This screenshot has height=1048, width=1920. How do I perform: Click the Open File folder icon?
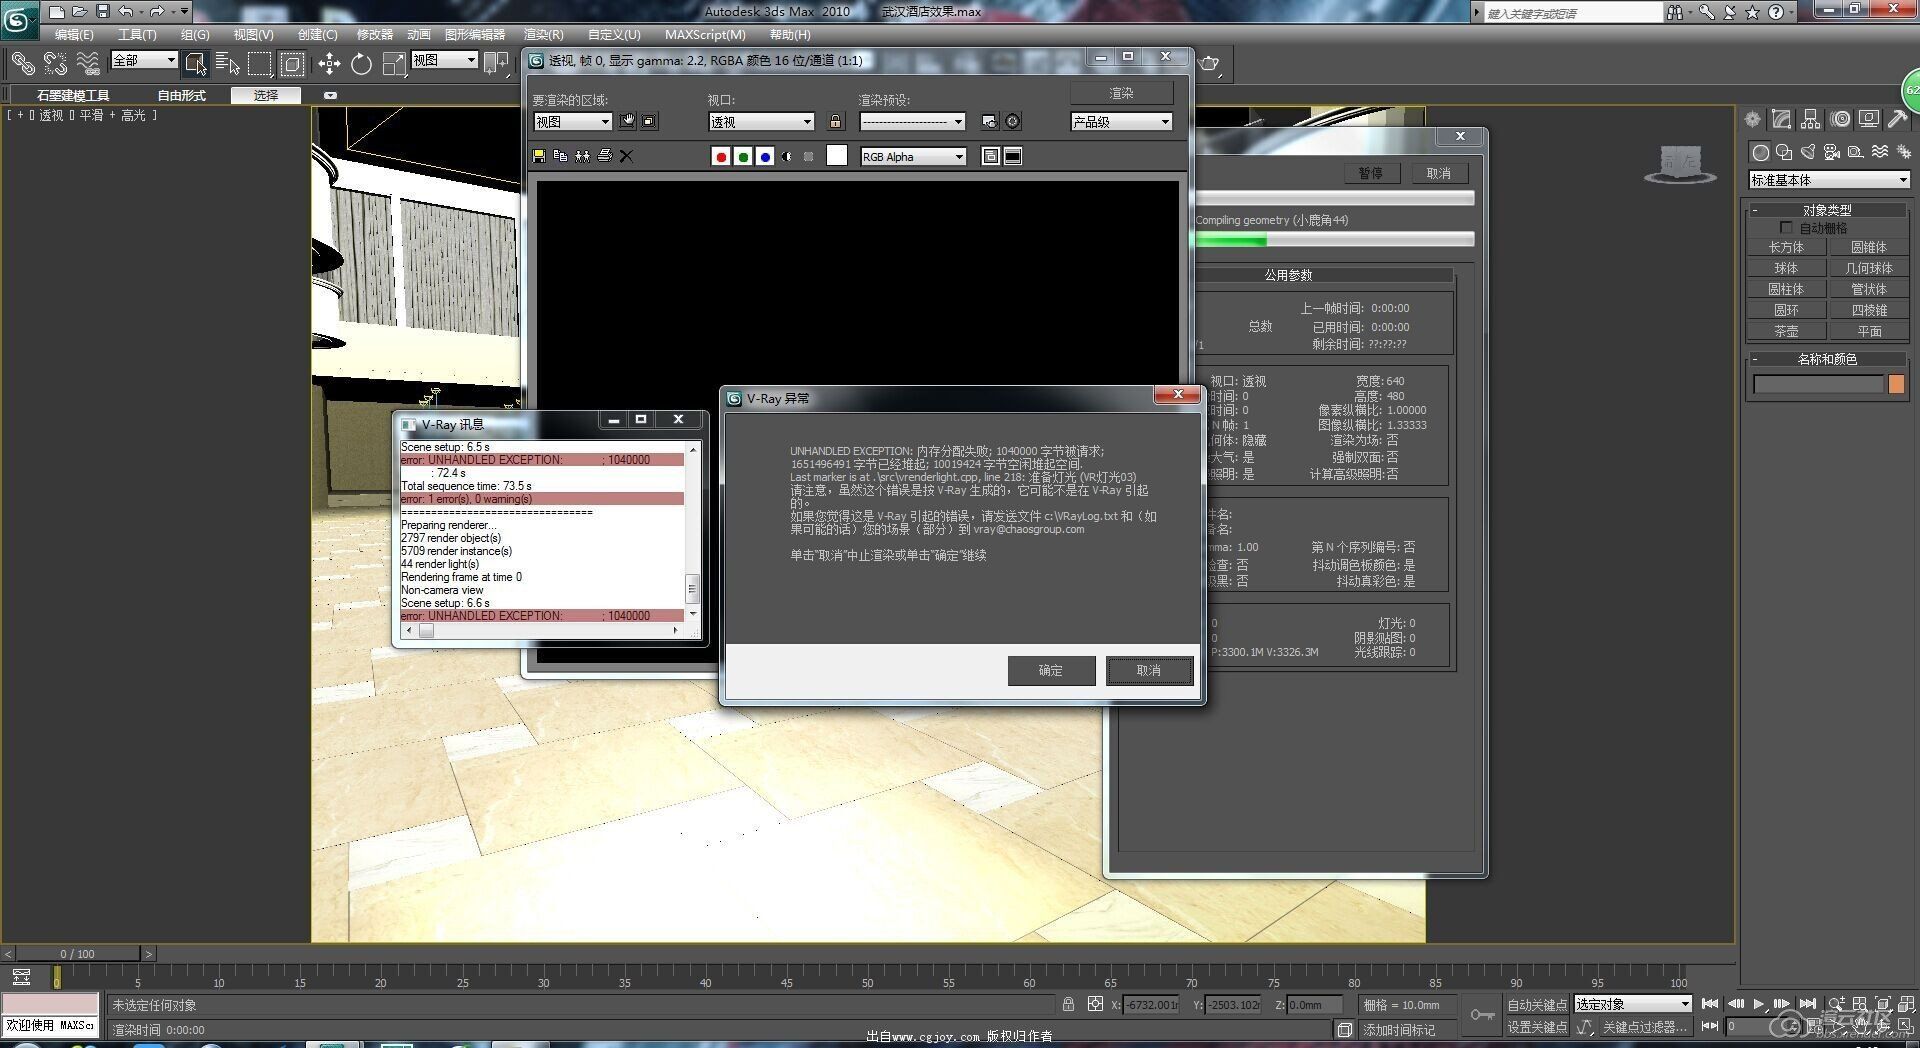pos(79,12)
